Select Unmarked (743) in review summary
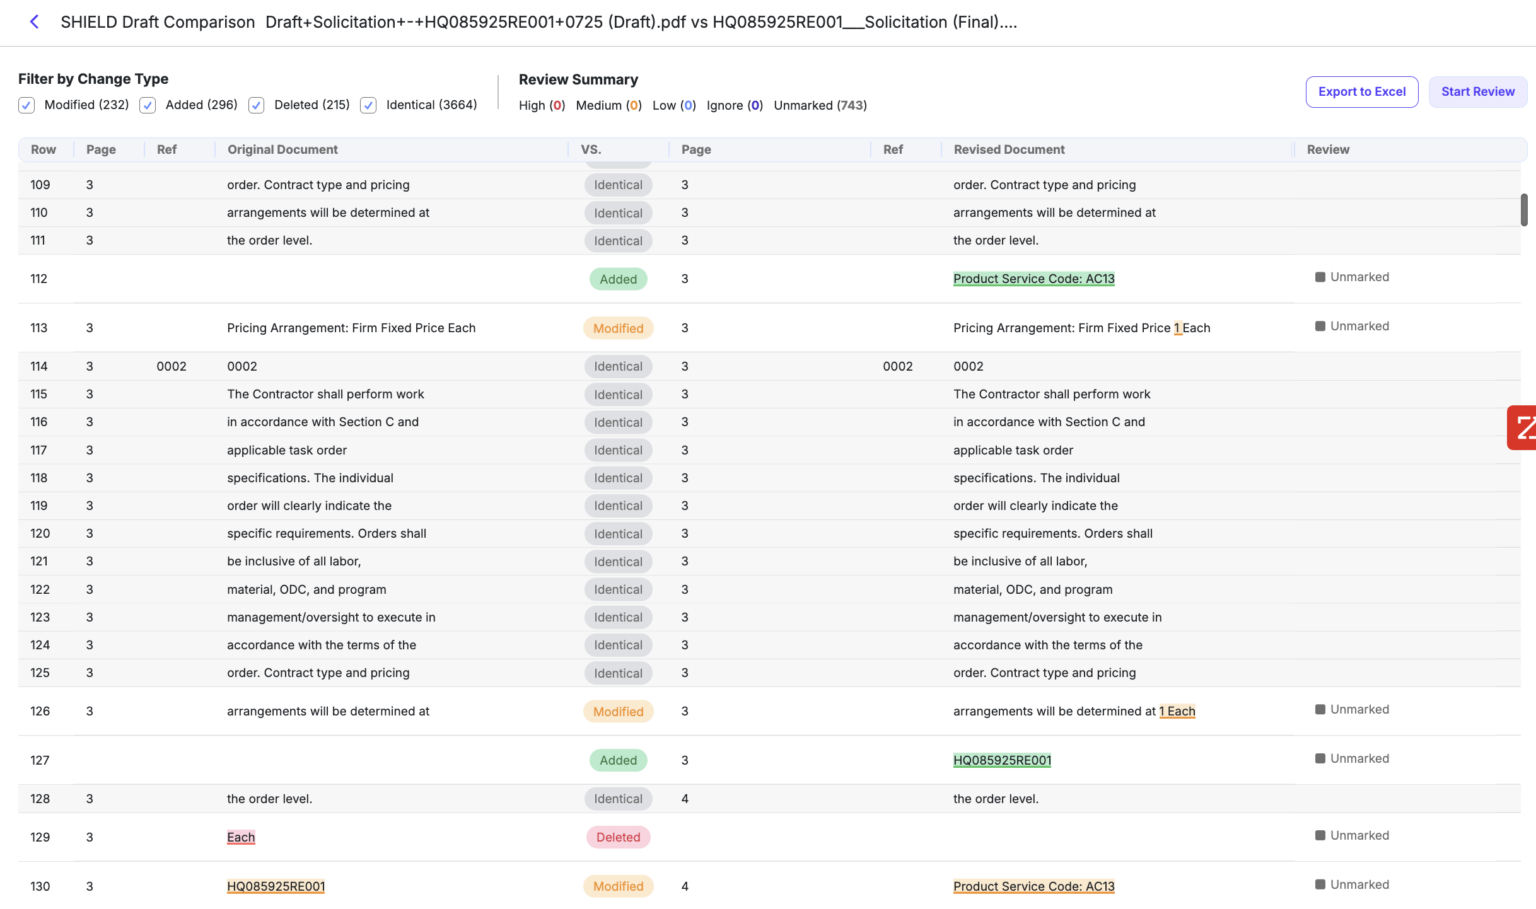 [x=820, y=105]
